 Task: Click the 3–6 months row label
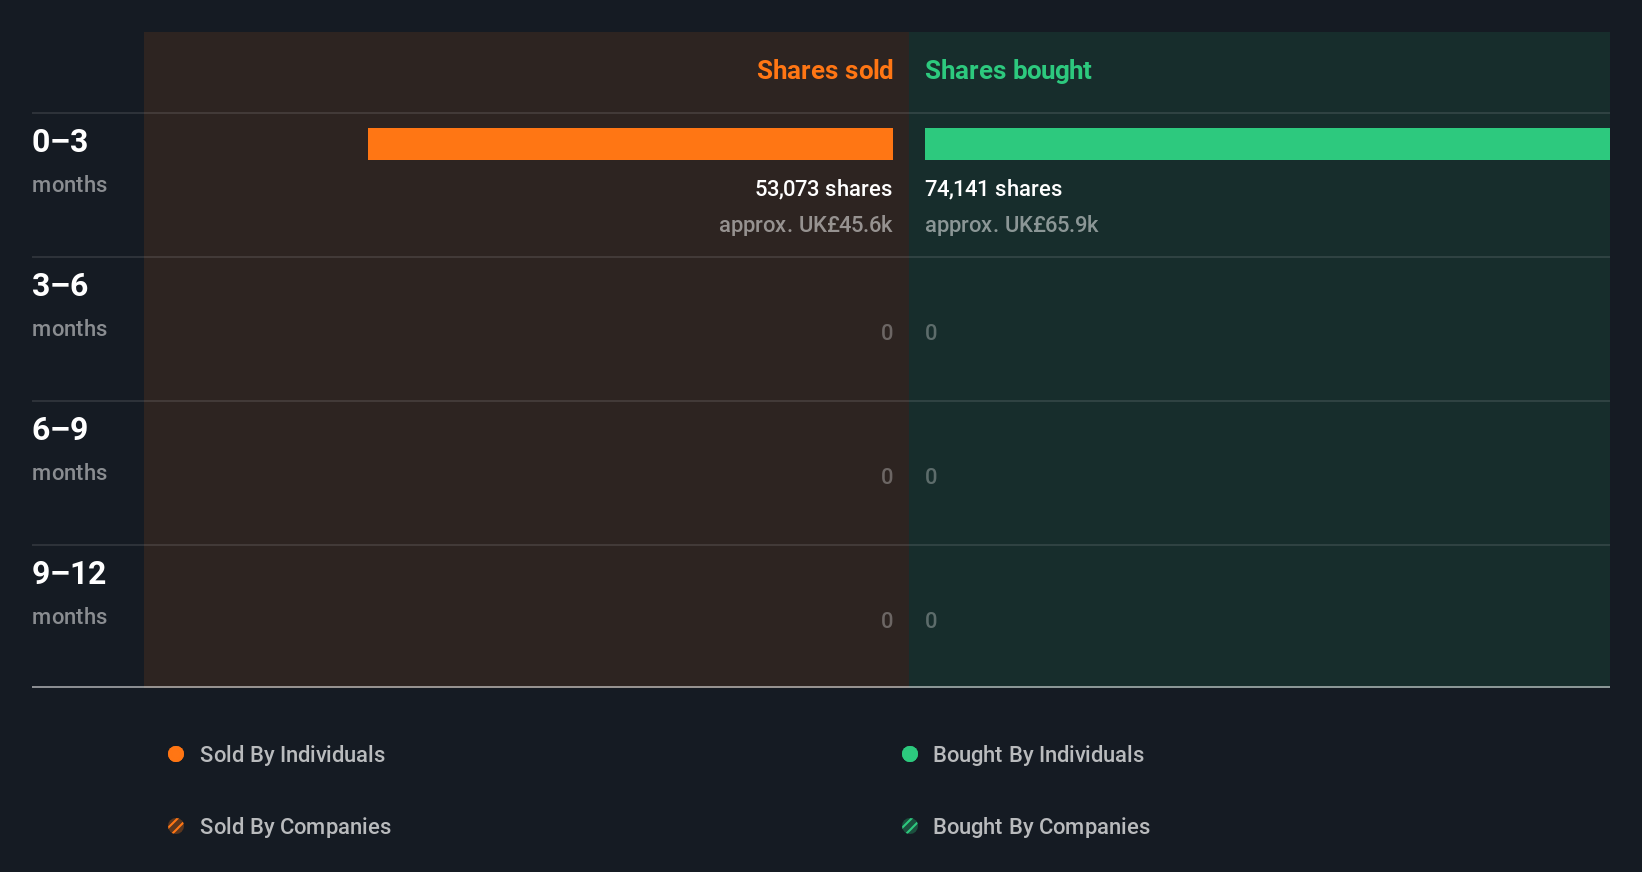(x=69, y=305)
